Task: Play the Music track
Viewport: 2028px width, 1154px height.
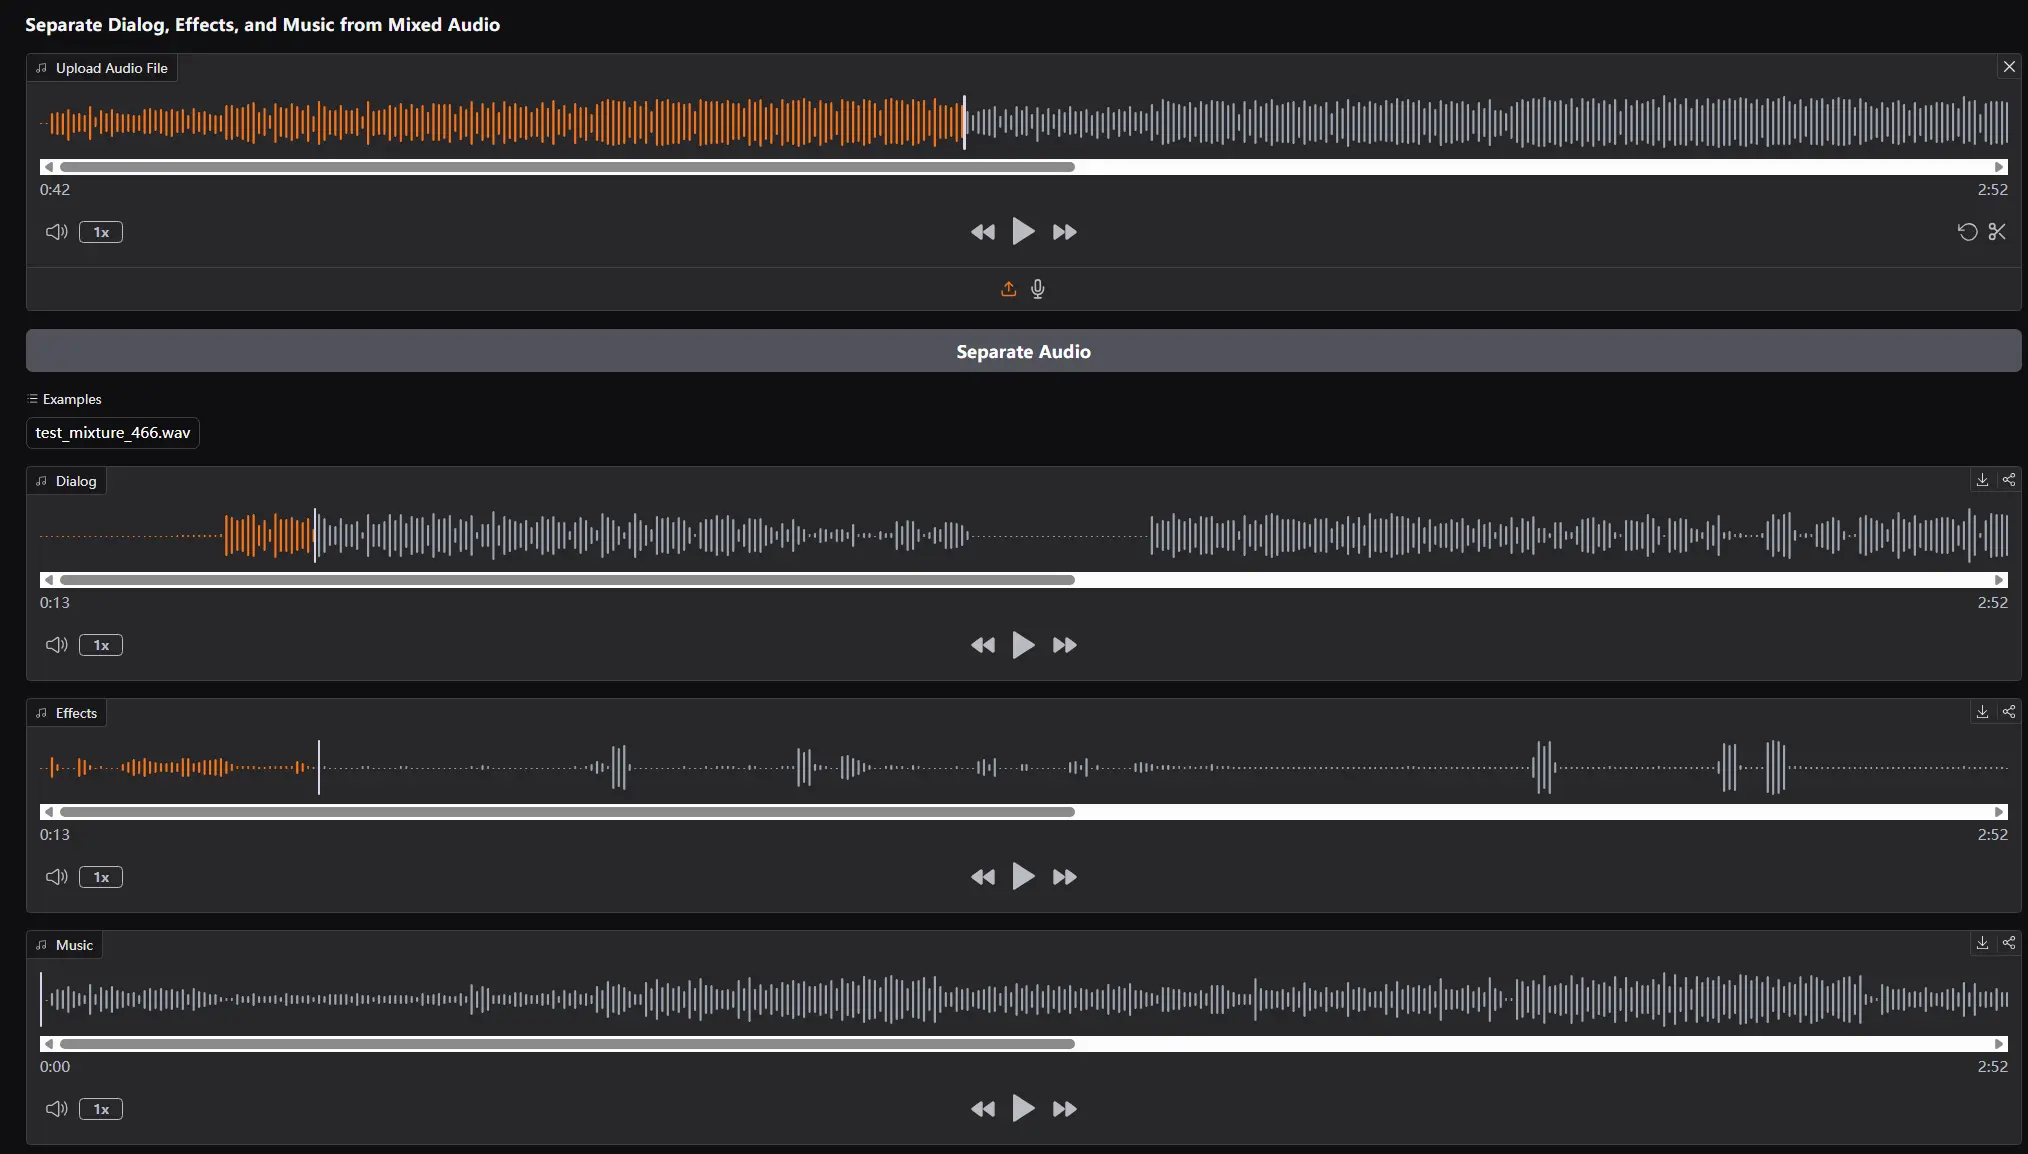Action: click(x=1023, y=1109)
